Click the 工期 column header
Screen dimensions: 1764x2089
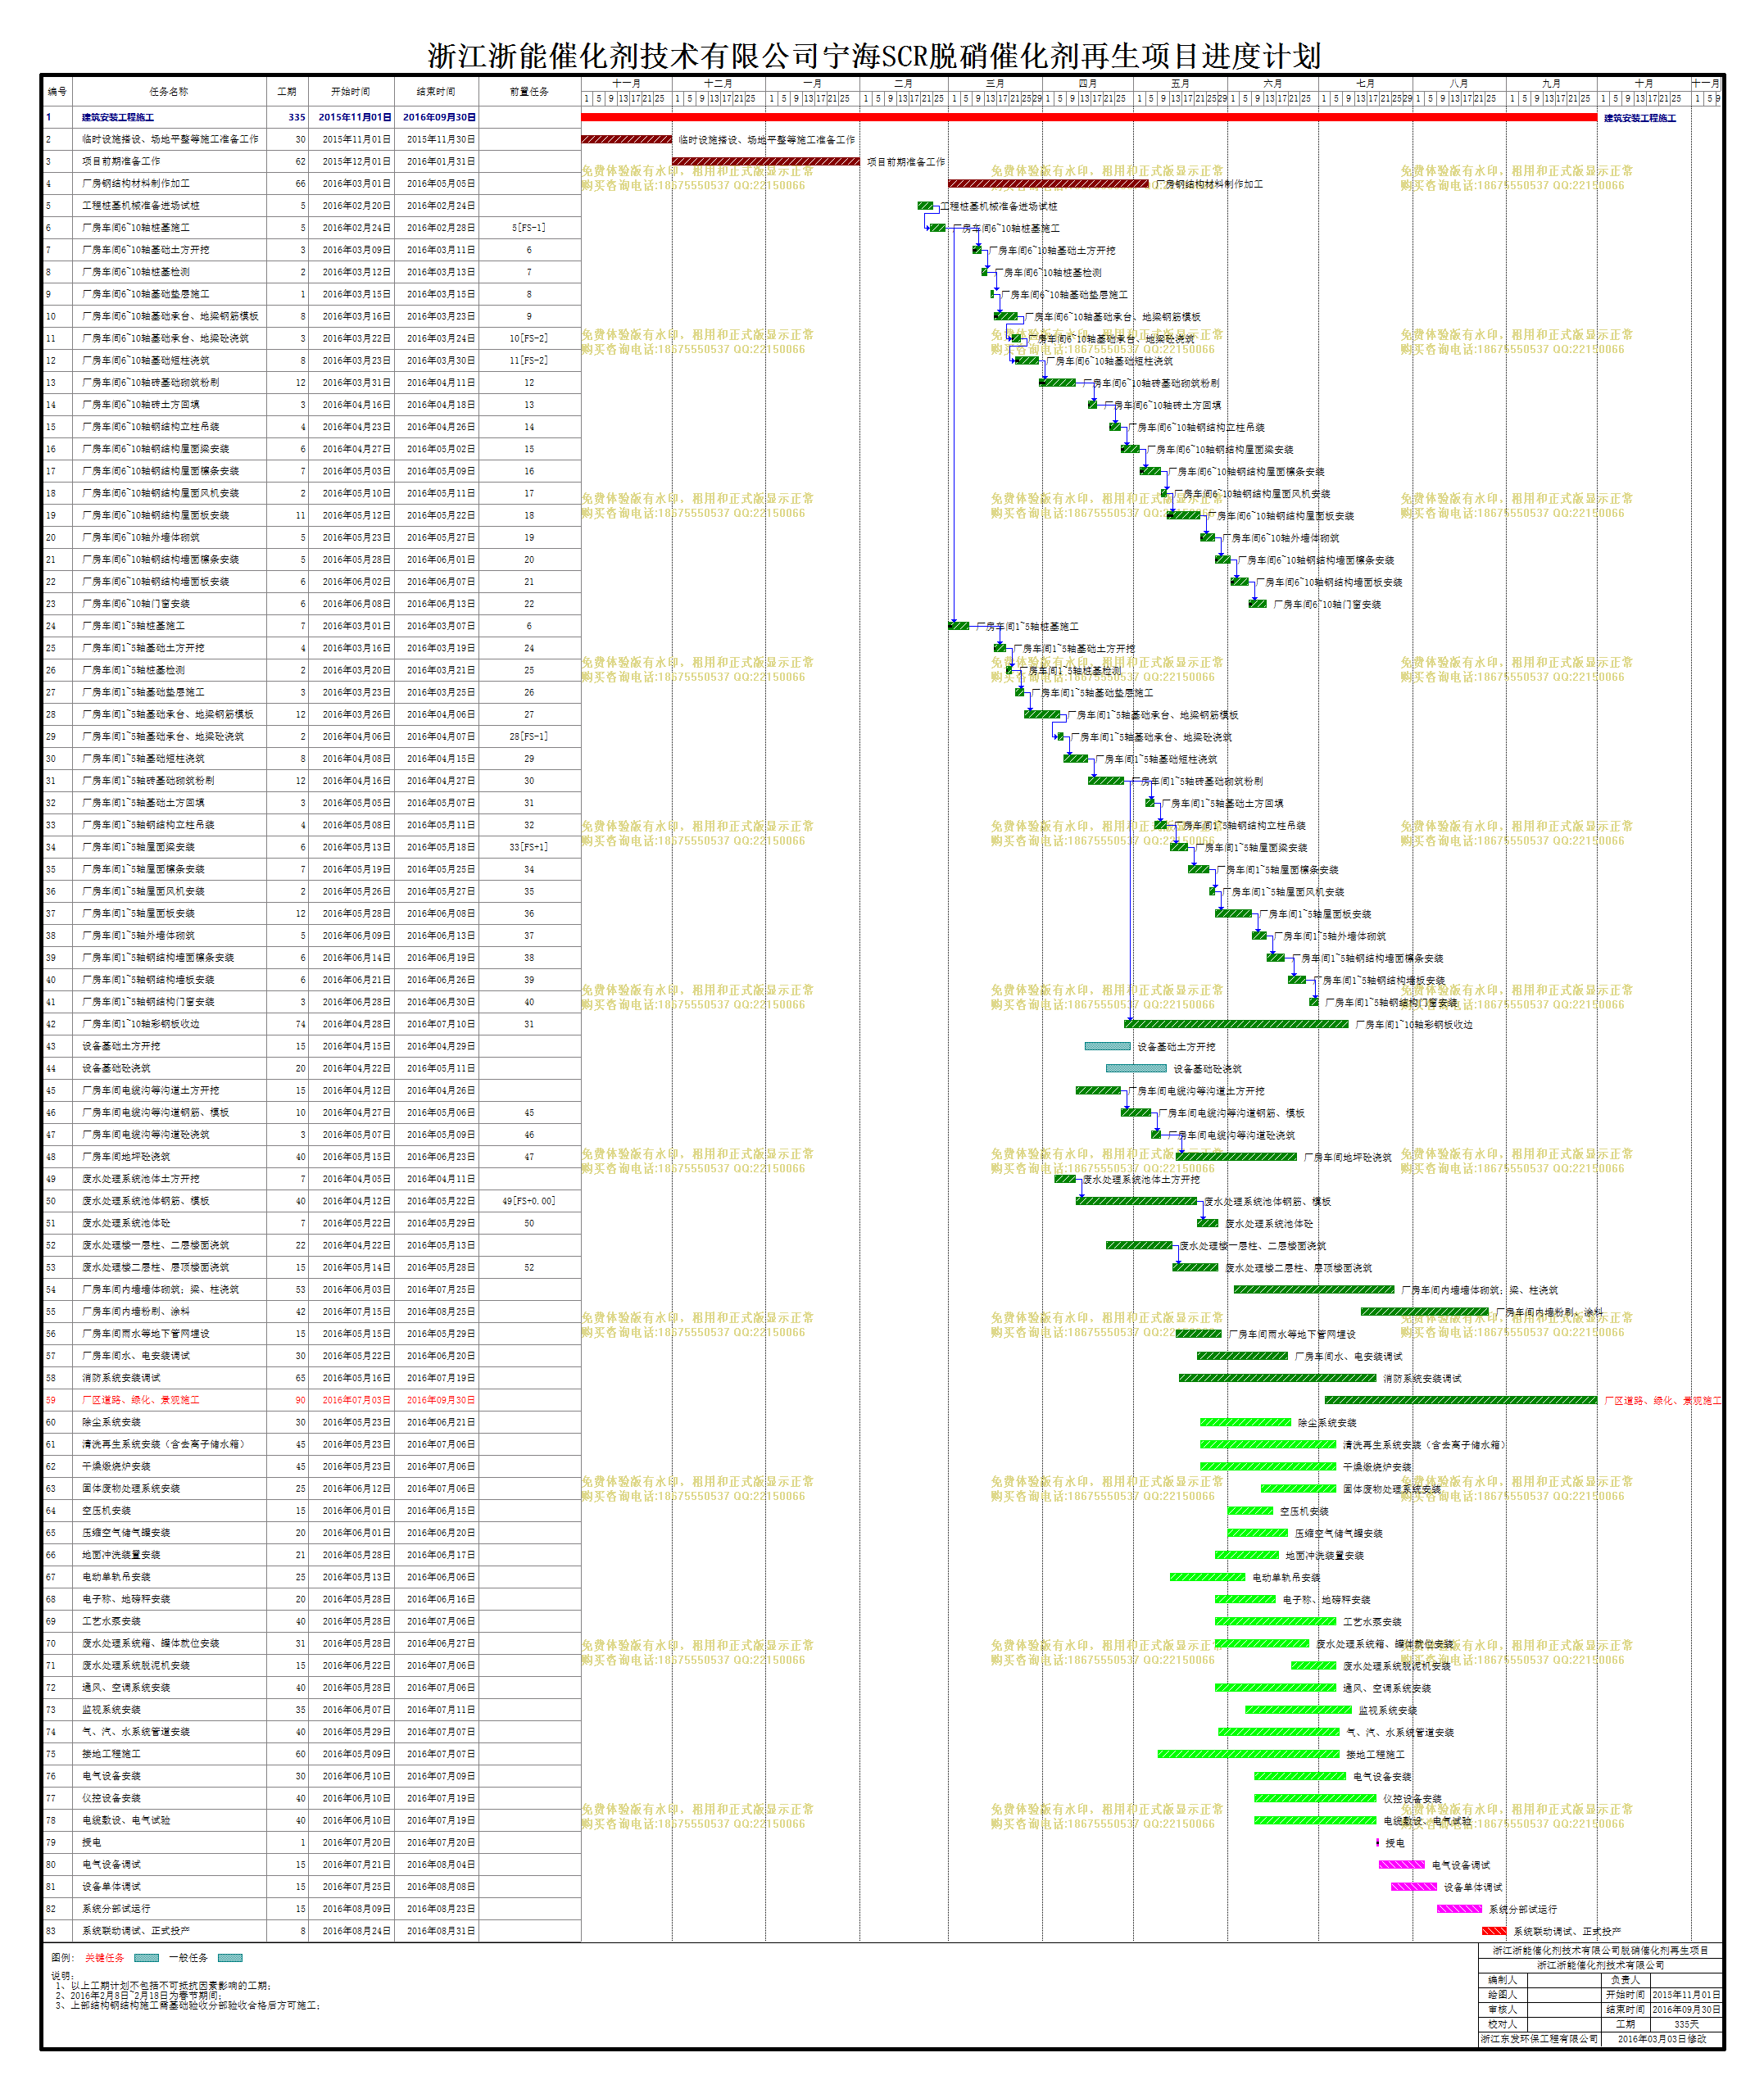[x=287, y=91]
